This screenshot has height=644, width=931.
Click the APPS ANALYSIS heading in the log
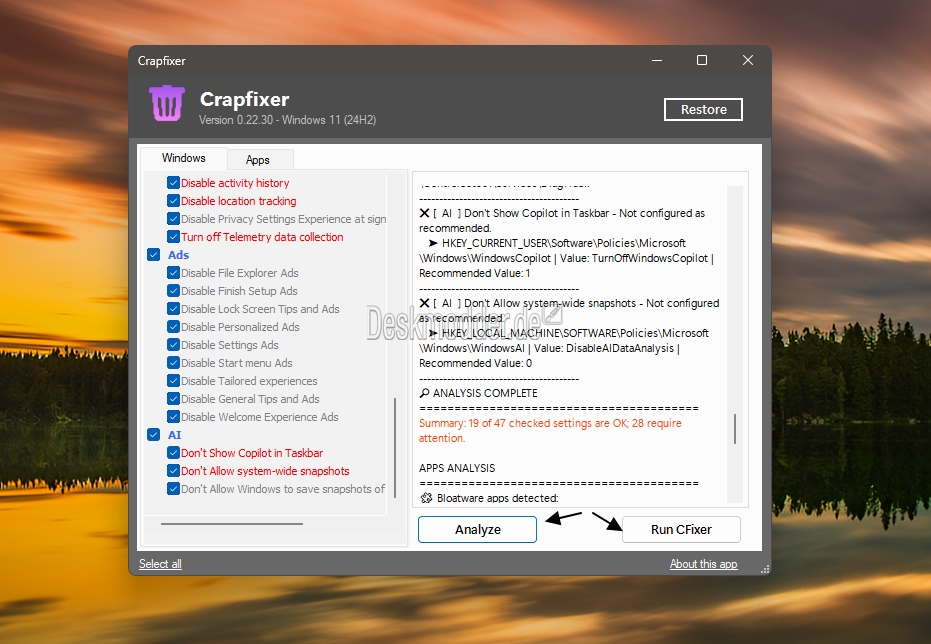[457, 468]
